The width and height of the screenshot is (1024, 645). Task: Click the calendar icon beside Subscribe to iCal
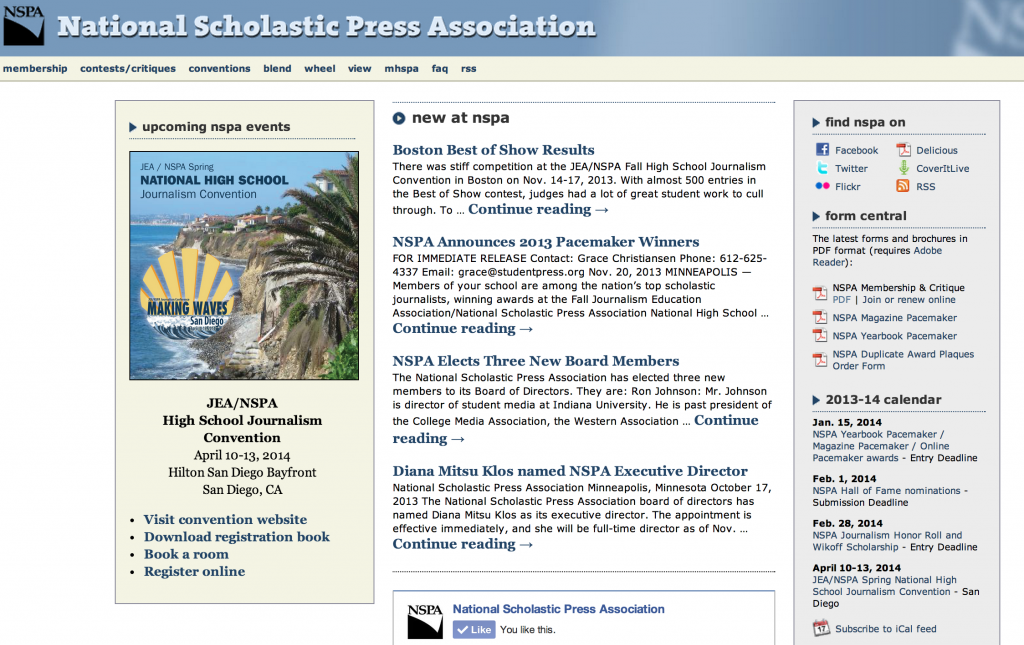(x=821, y=628)
